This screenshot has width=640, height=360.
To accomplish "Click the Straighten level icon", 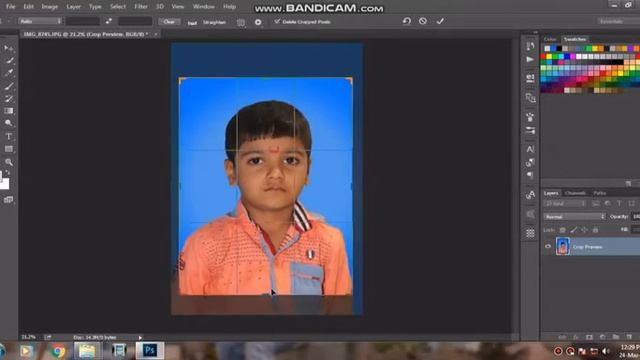I will pyautogui.click(x=192, y=23).
